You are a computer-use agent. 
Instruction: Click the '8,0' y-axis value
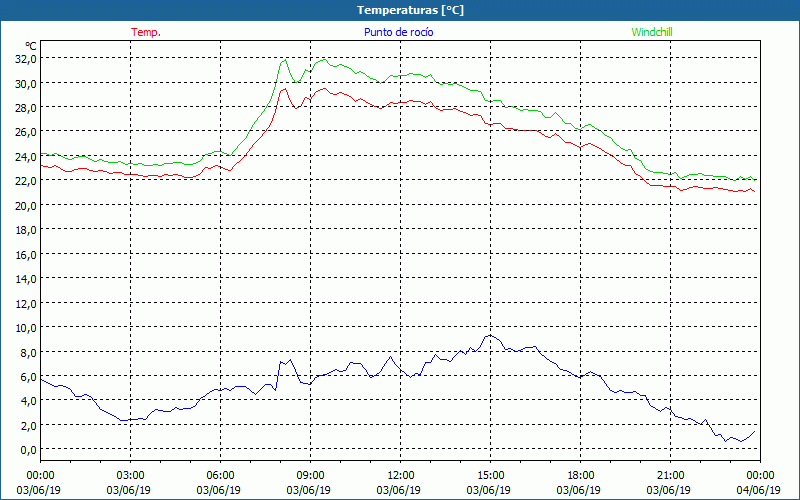tap(29, 352)
